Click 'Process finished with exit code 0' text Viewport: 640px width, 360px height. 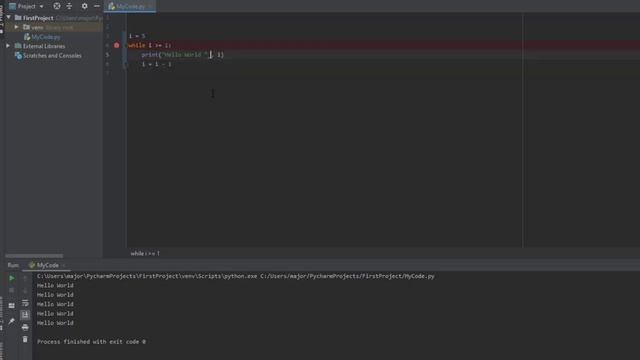point(91,342)
